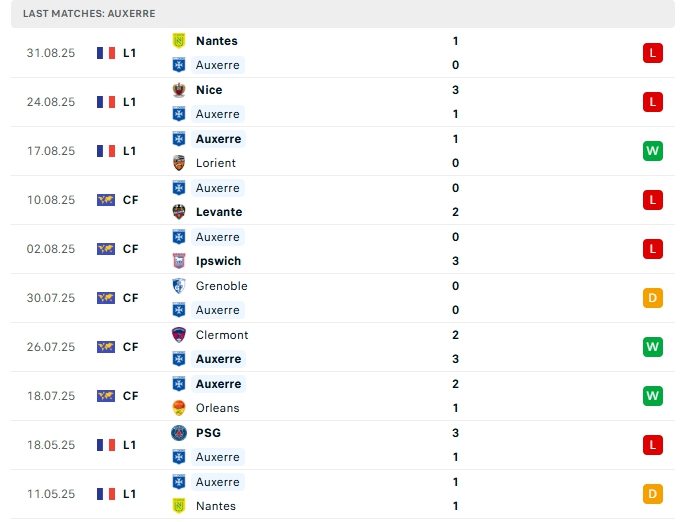Select the Clermont club logo
The image size is (683, 522).
[180, 335]
